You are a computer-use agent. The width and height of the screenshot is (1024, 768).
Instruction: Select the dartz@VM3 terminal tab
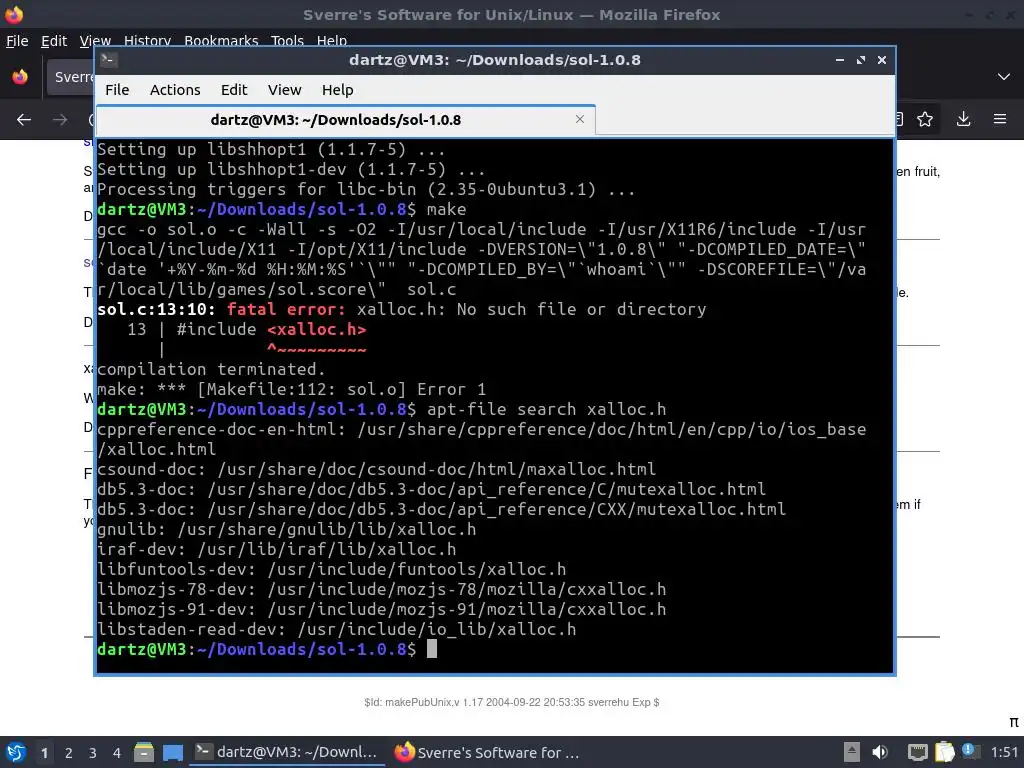pos(345,120)
